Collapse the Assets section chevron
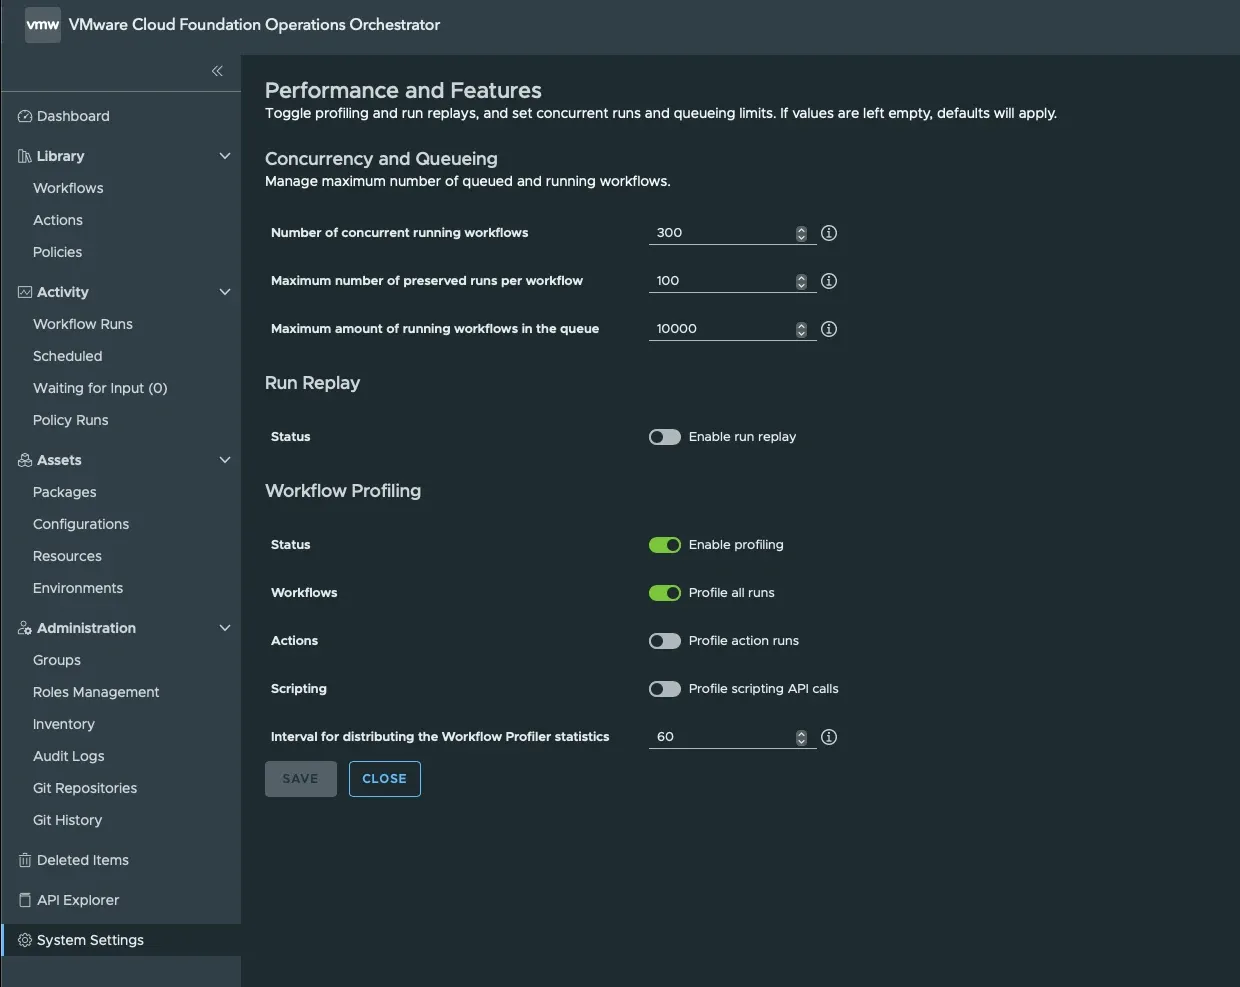Viewport: 1240px width, 987px height. tap(225, 460)
